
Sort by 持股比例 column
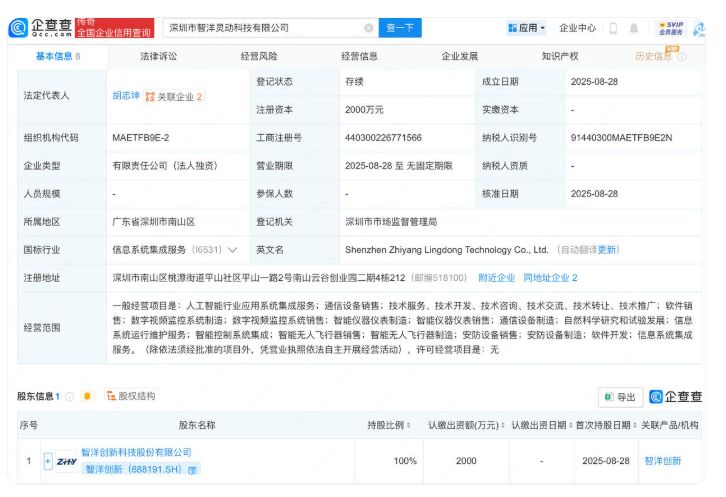click(385, 425)
